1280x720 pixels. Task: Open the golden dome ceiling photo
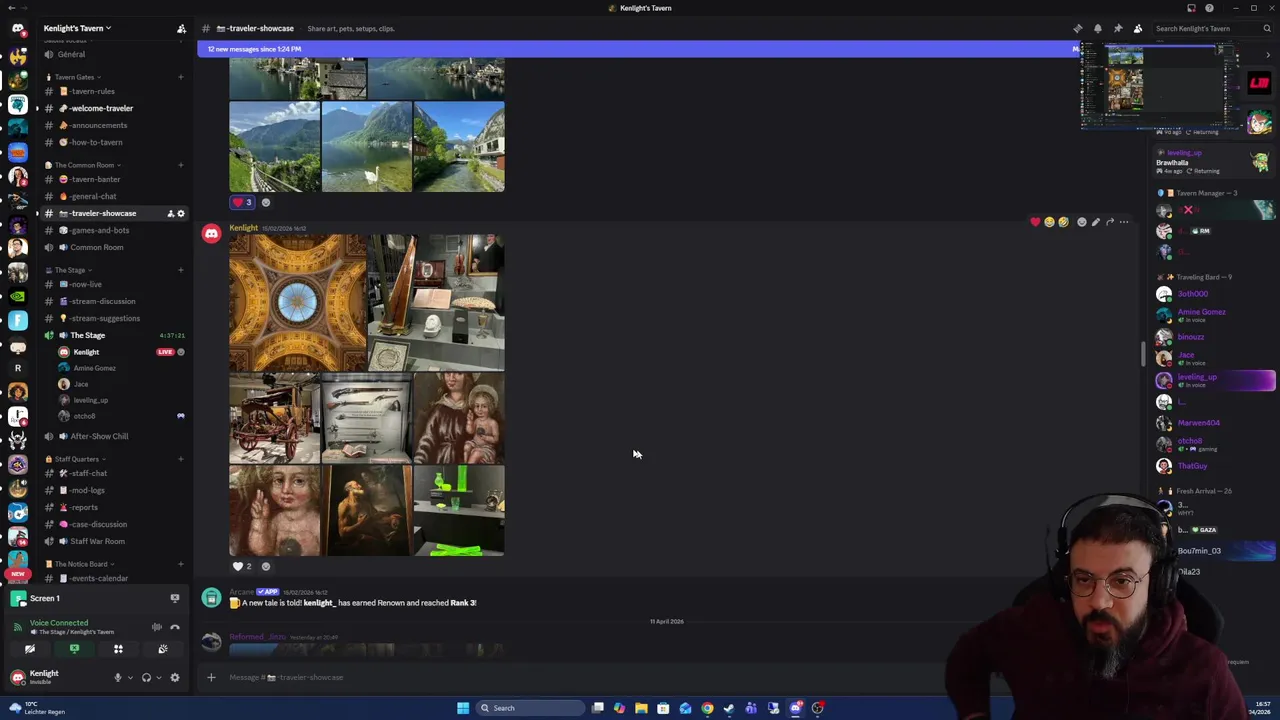pyautogui.click(x=297, y=303)
